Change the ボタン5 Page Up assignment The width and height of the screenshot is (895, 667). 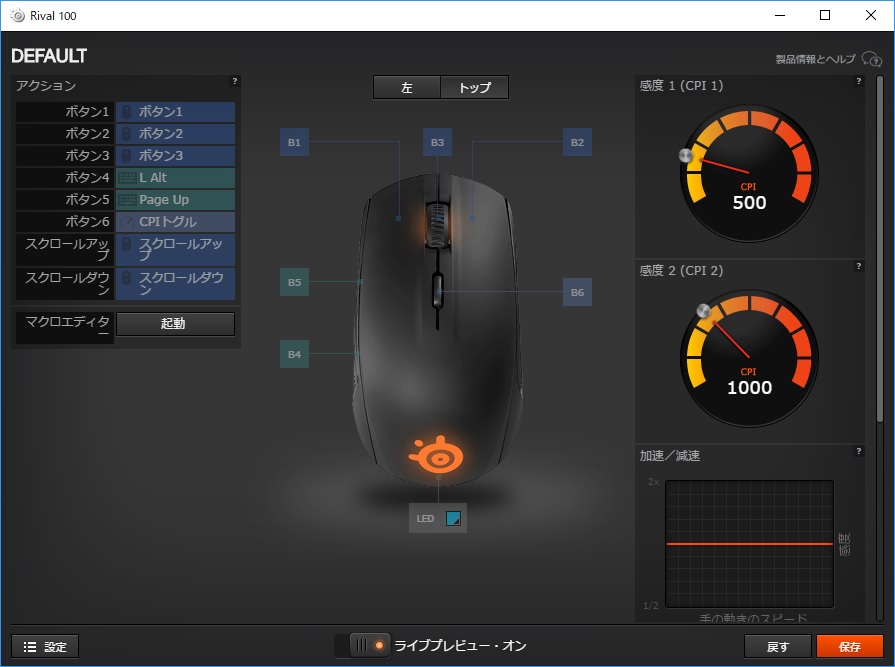[175, 200]
